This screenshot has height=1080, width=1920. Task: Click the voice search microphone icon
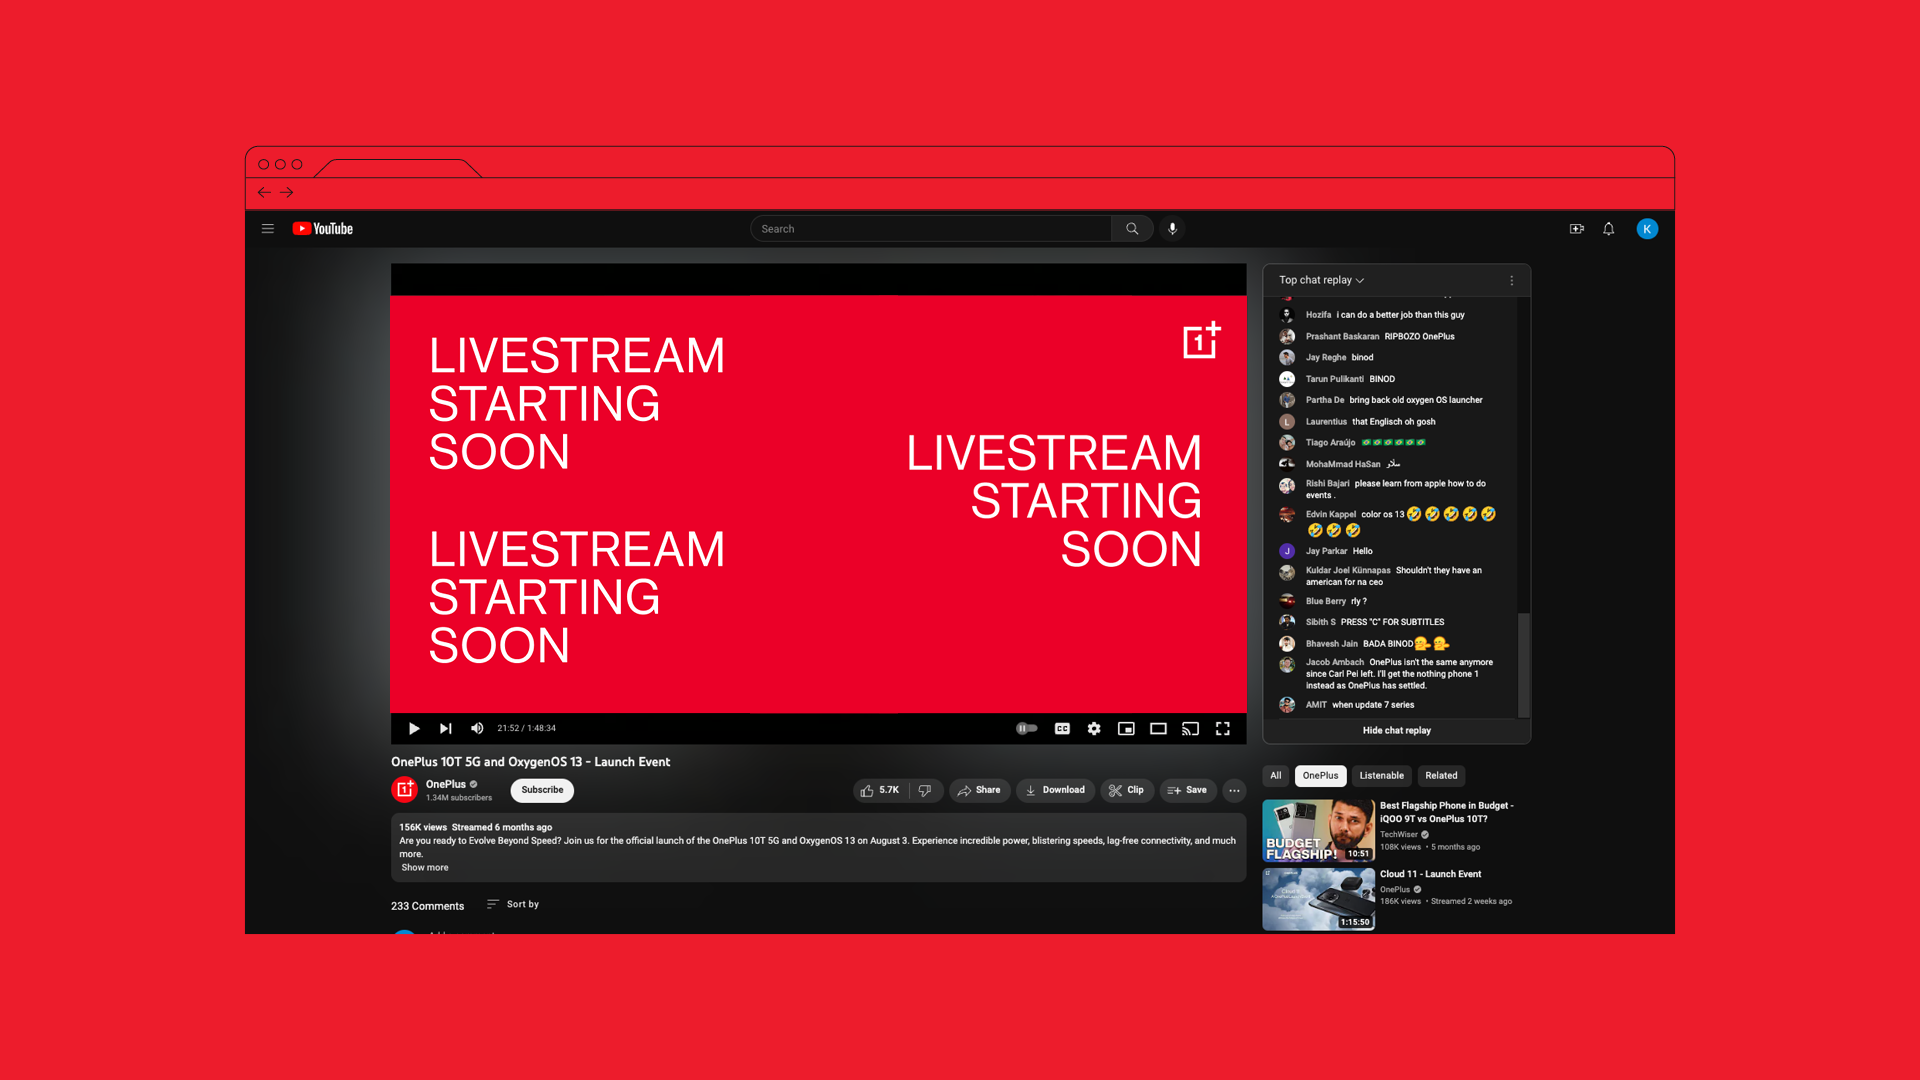click(1172, 229)
